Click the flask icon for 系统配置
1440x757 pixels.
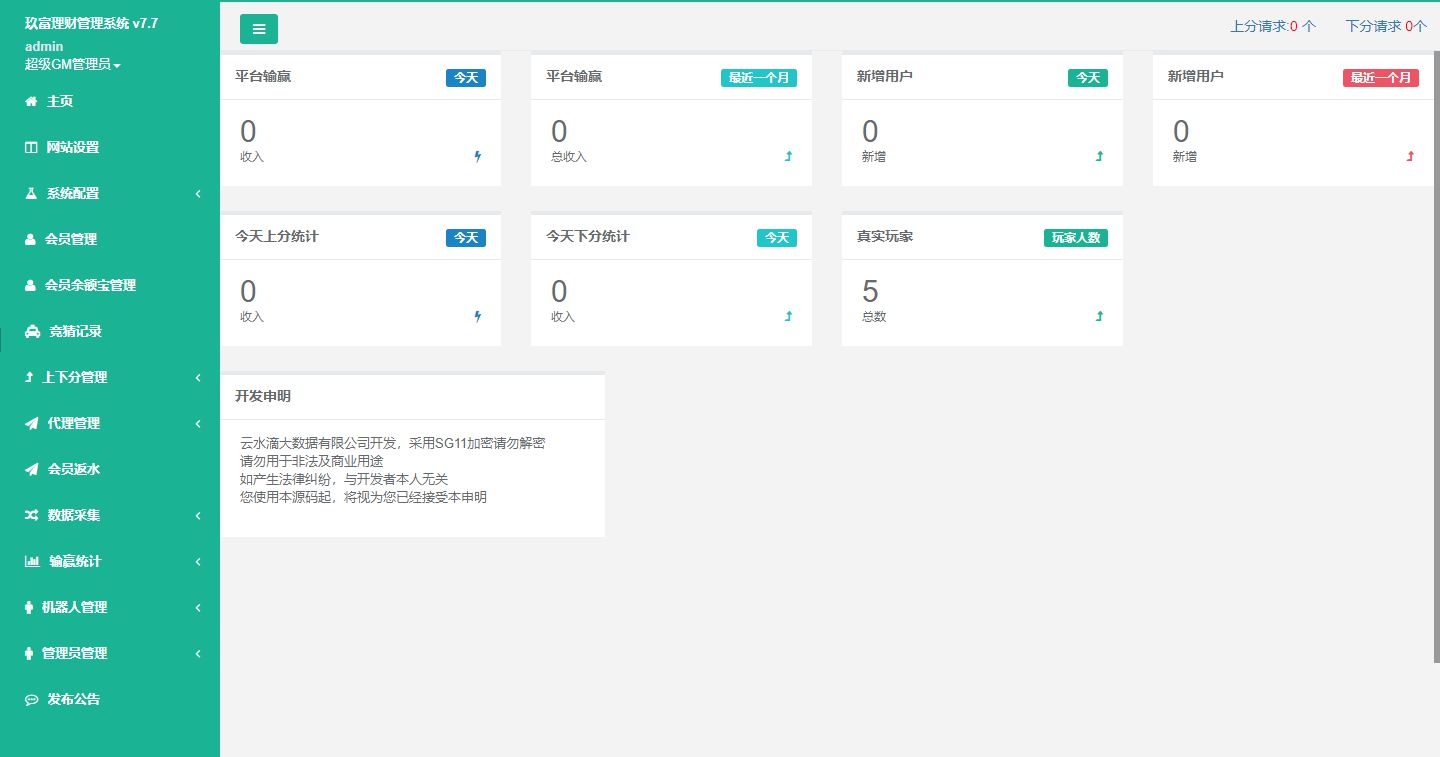31,193
